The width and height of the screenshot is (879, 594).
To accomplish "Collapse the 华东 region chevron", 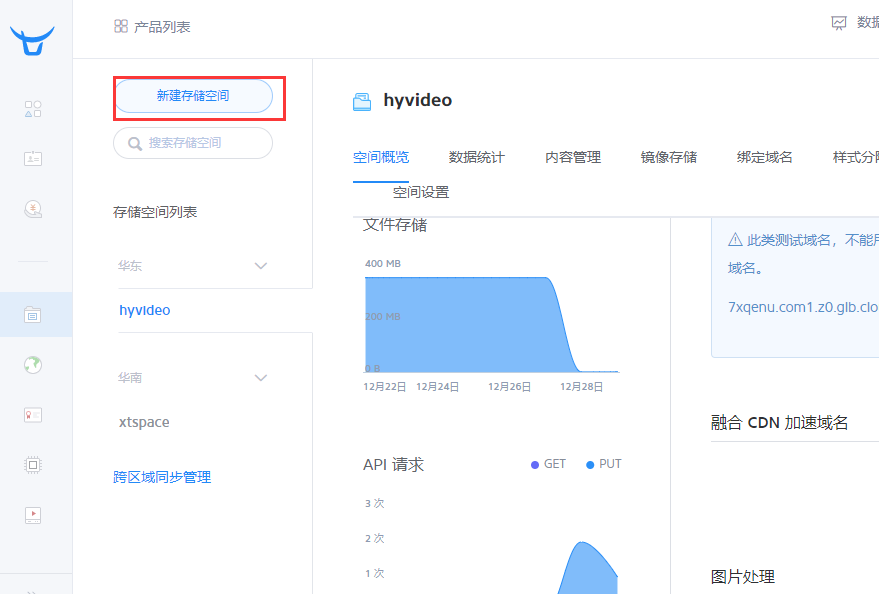I will click(261, 266).
